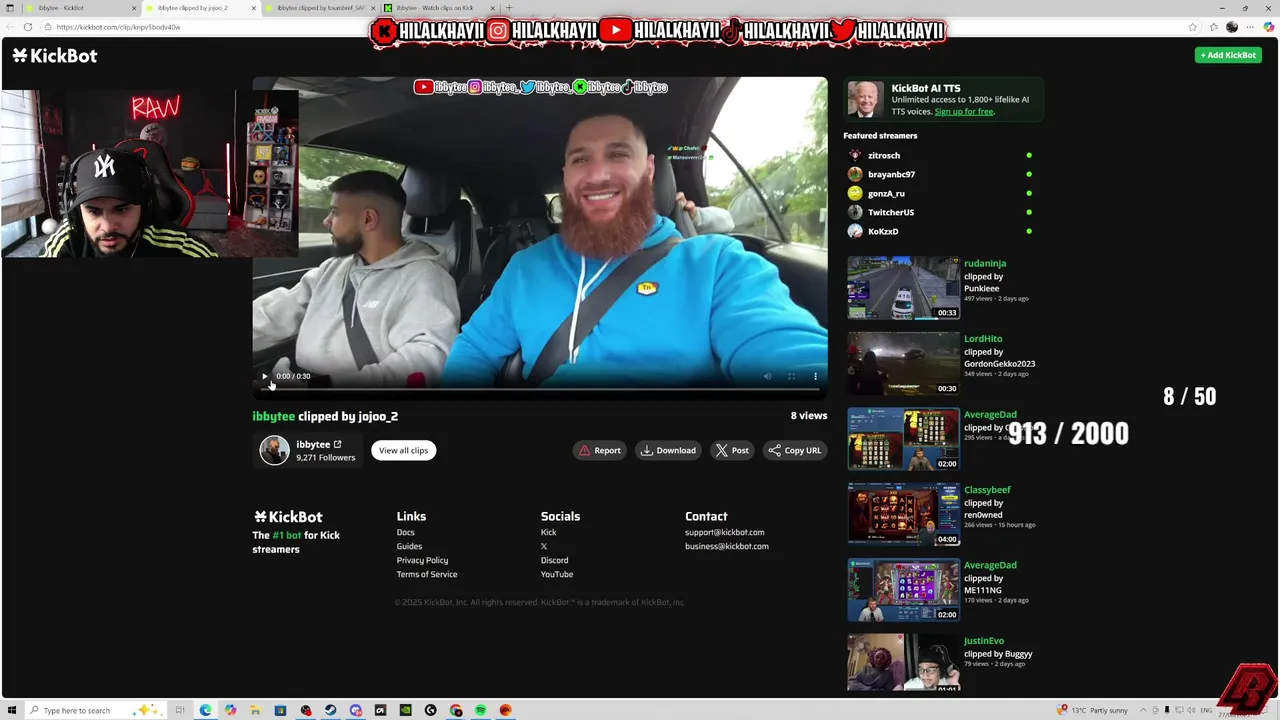Open ibbytee external channel link

(337, 444)
